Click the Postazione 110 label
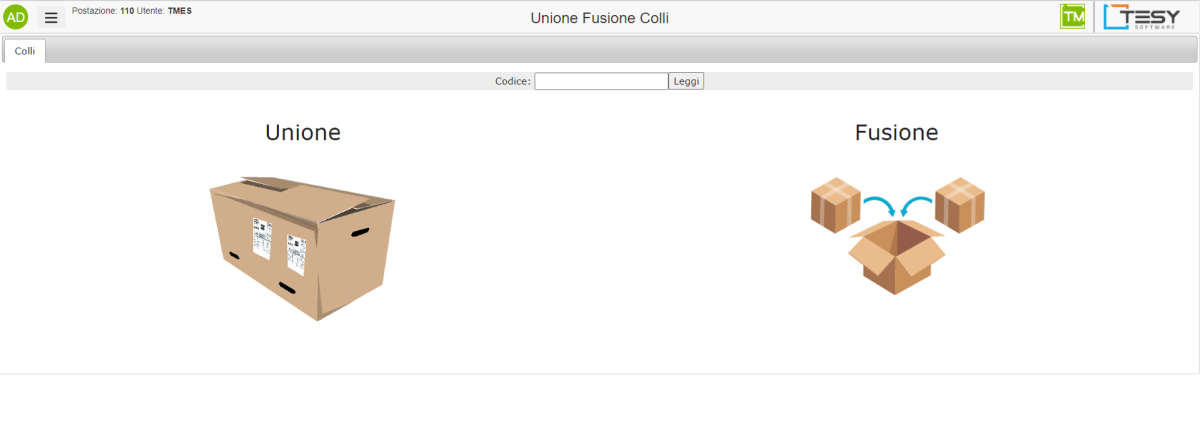 (103, 11)
